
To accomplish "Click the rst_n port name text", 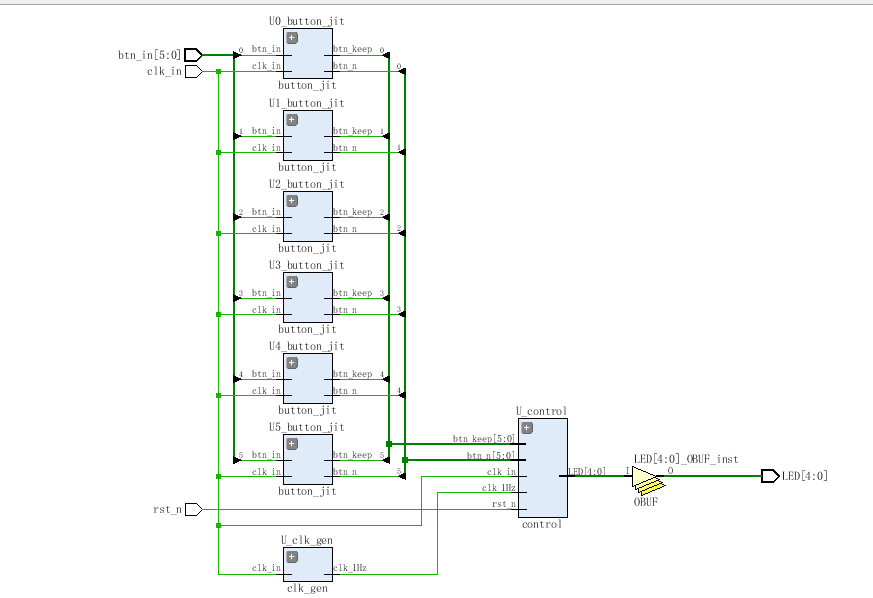I will pos(167,509).
